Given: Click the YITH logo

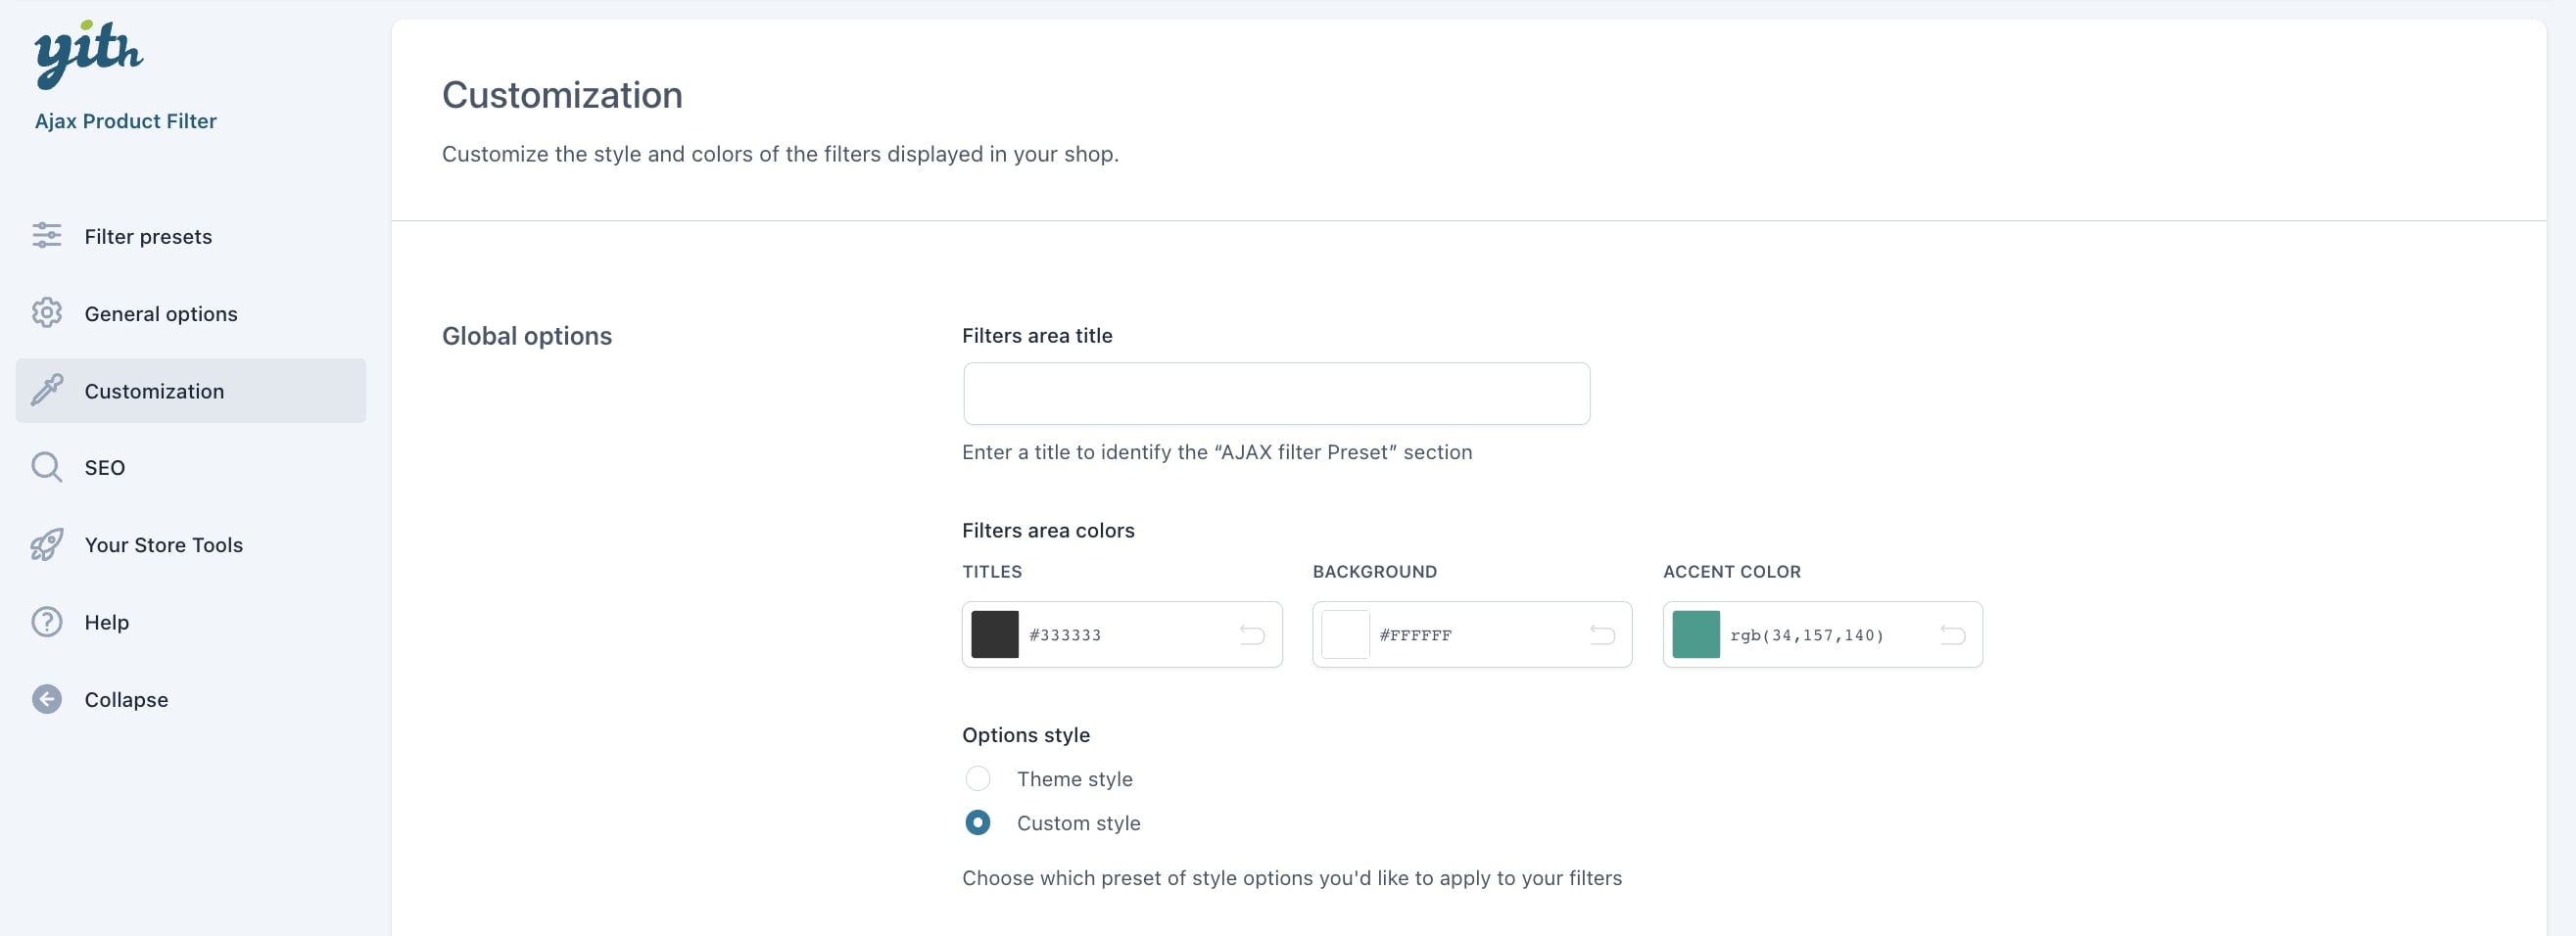Looking at the screenshot, I should coord(88,53).
